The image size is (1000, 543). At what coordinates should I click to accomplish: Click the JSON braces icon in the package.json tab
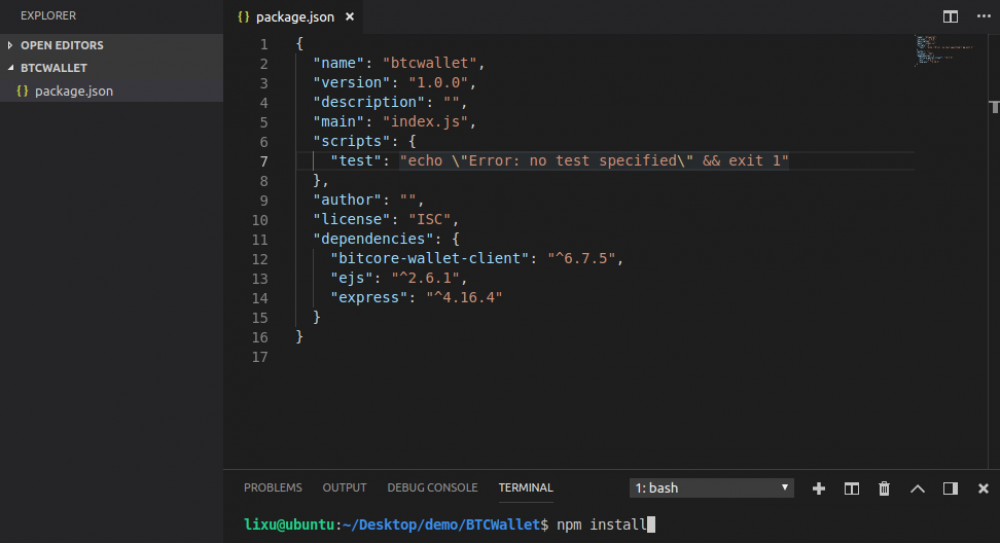[x=243, y=17]
